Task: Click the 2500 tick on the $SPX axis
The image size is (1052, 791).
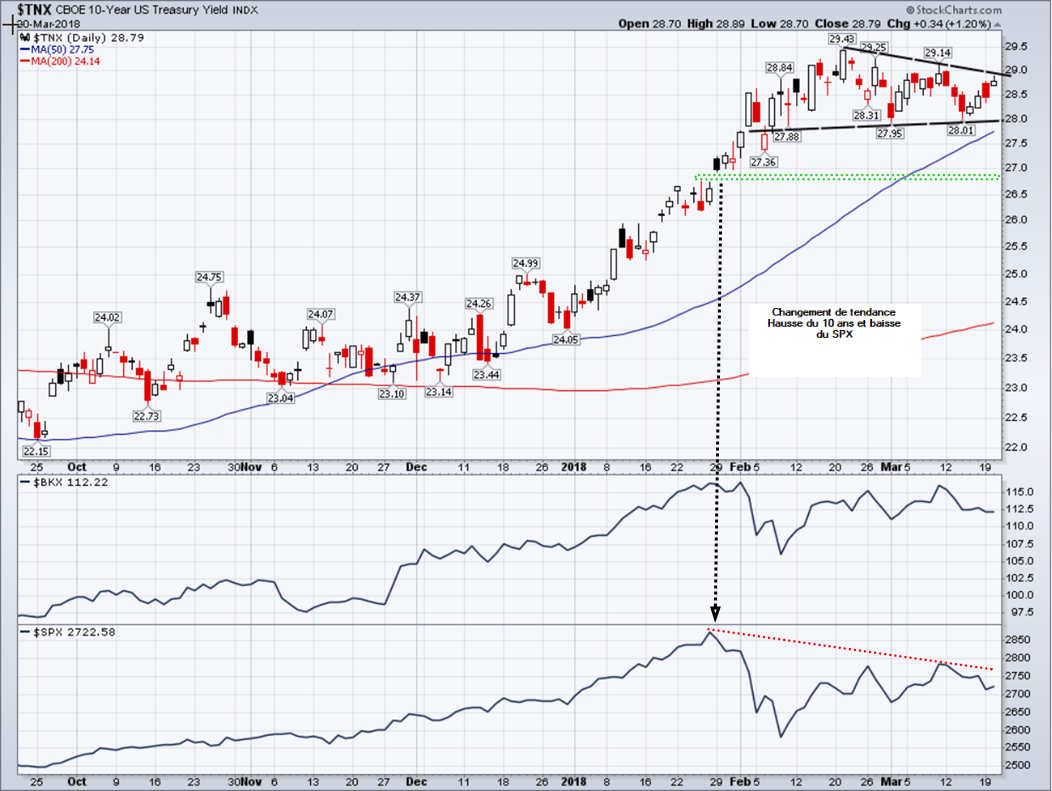Action: 1016,766
